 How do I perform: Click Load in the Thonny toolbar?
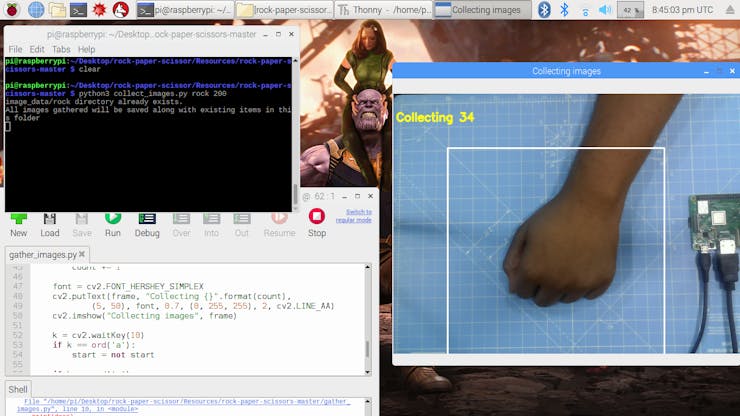[x=50, y=224]
